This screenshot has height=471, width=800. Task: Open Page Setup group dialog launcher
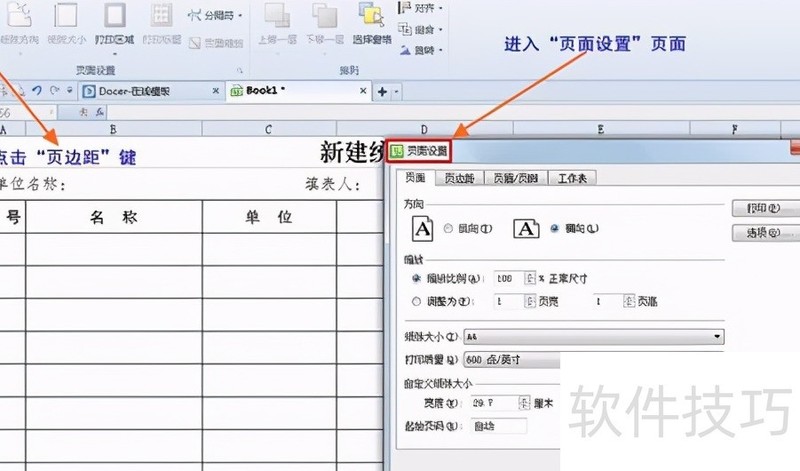239,70
